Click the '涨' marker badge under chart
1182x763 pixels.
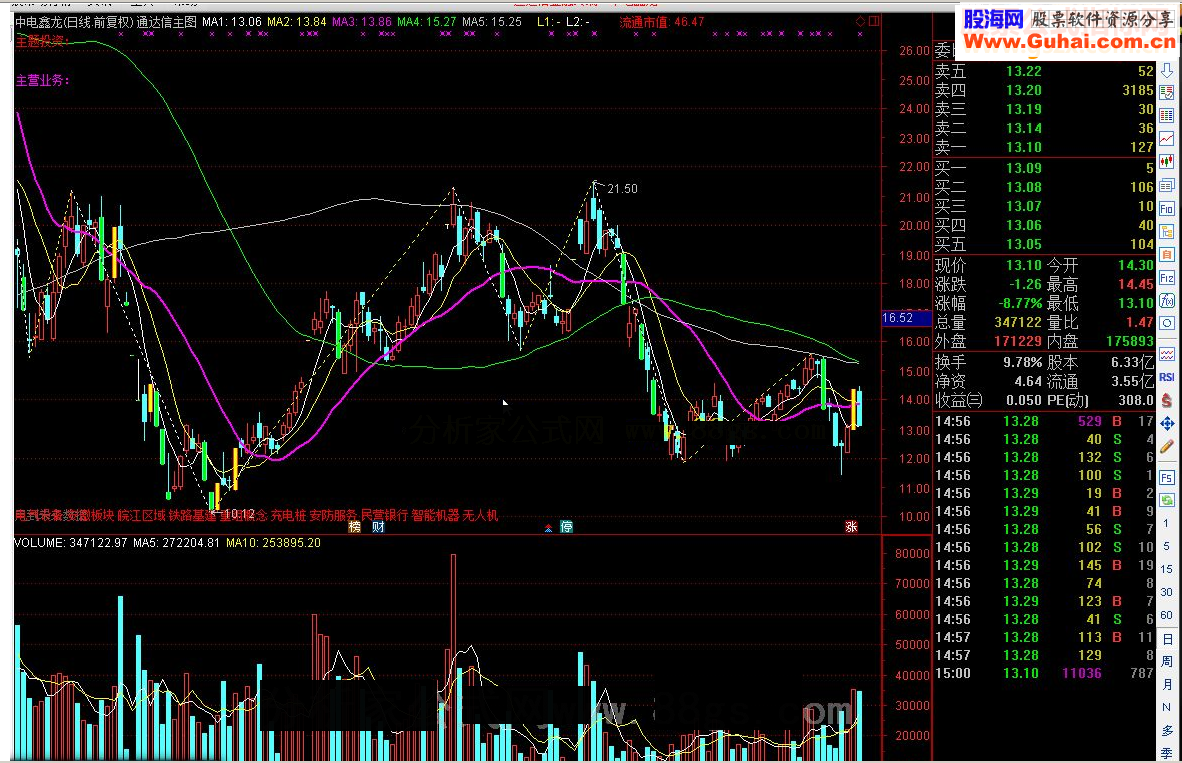pos(851,527)
